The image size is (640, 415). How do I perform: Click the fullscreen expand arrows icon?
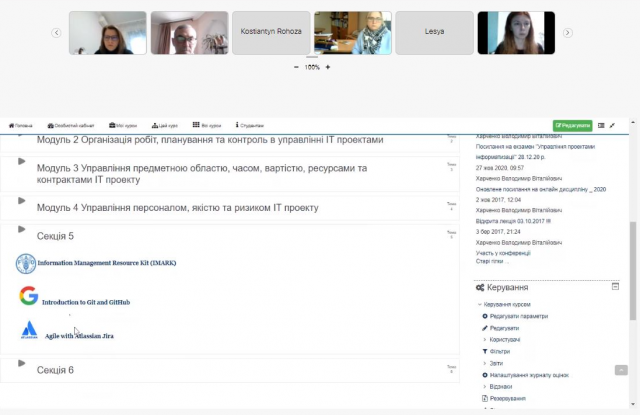[612, 125]
